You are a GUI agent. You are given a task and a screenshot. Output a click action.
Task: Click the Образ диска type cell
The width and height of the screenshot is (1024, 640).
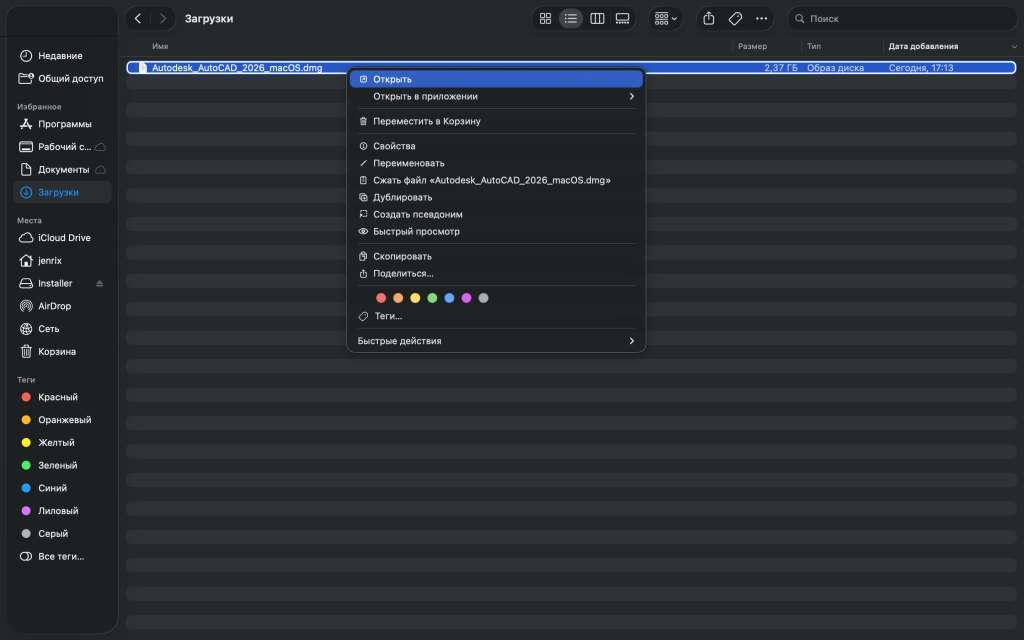(835, 67)
